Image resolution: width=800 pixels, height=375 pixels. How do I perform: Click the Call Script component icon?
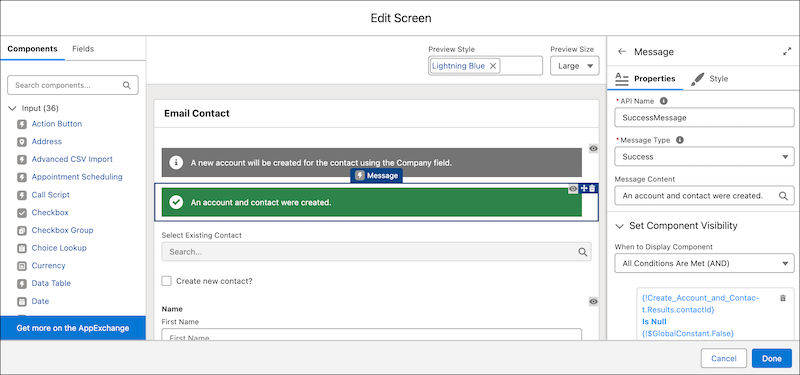[21, 195]
